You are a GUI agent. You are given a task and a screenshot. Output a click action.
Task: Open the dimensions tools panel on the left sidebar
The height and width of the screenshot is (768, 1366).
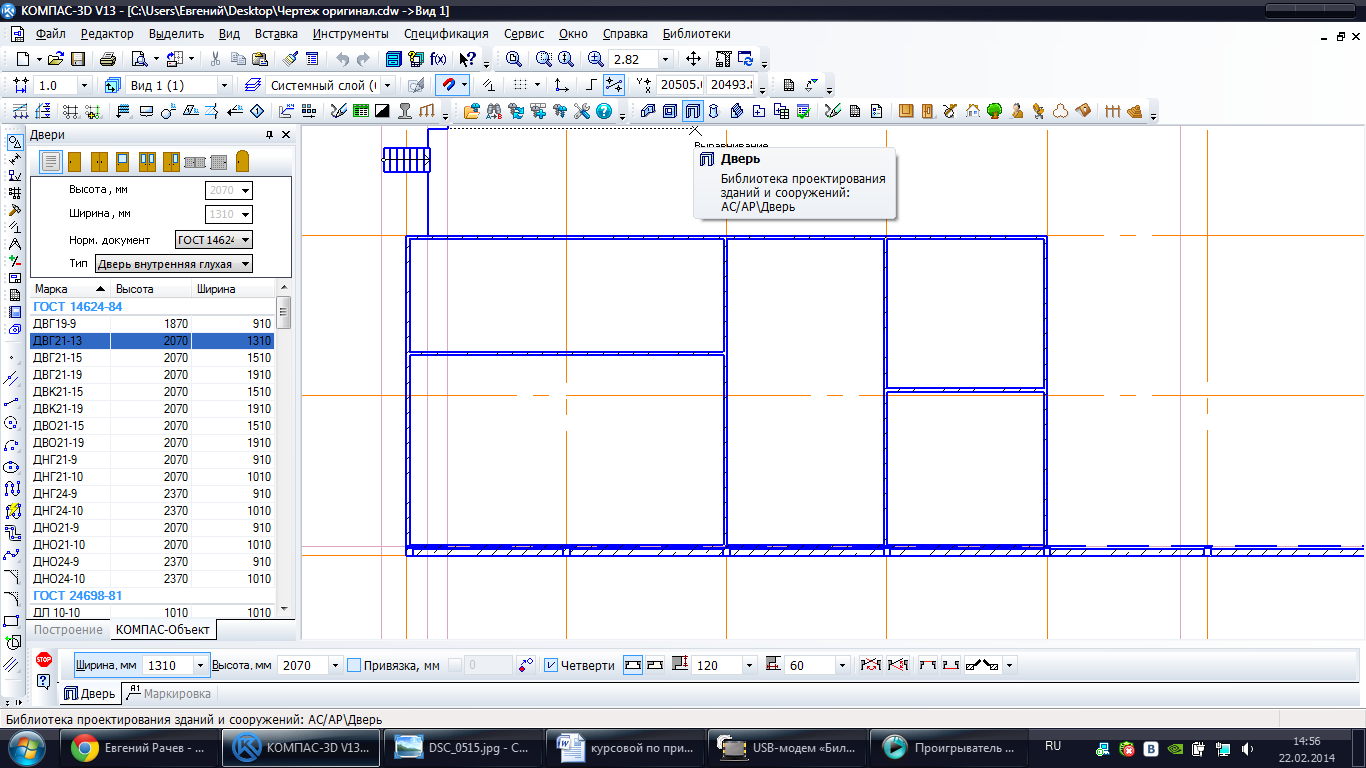click(x=14, y=159)
